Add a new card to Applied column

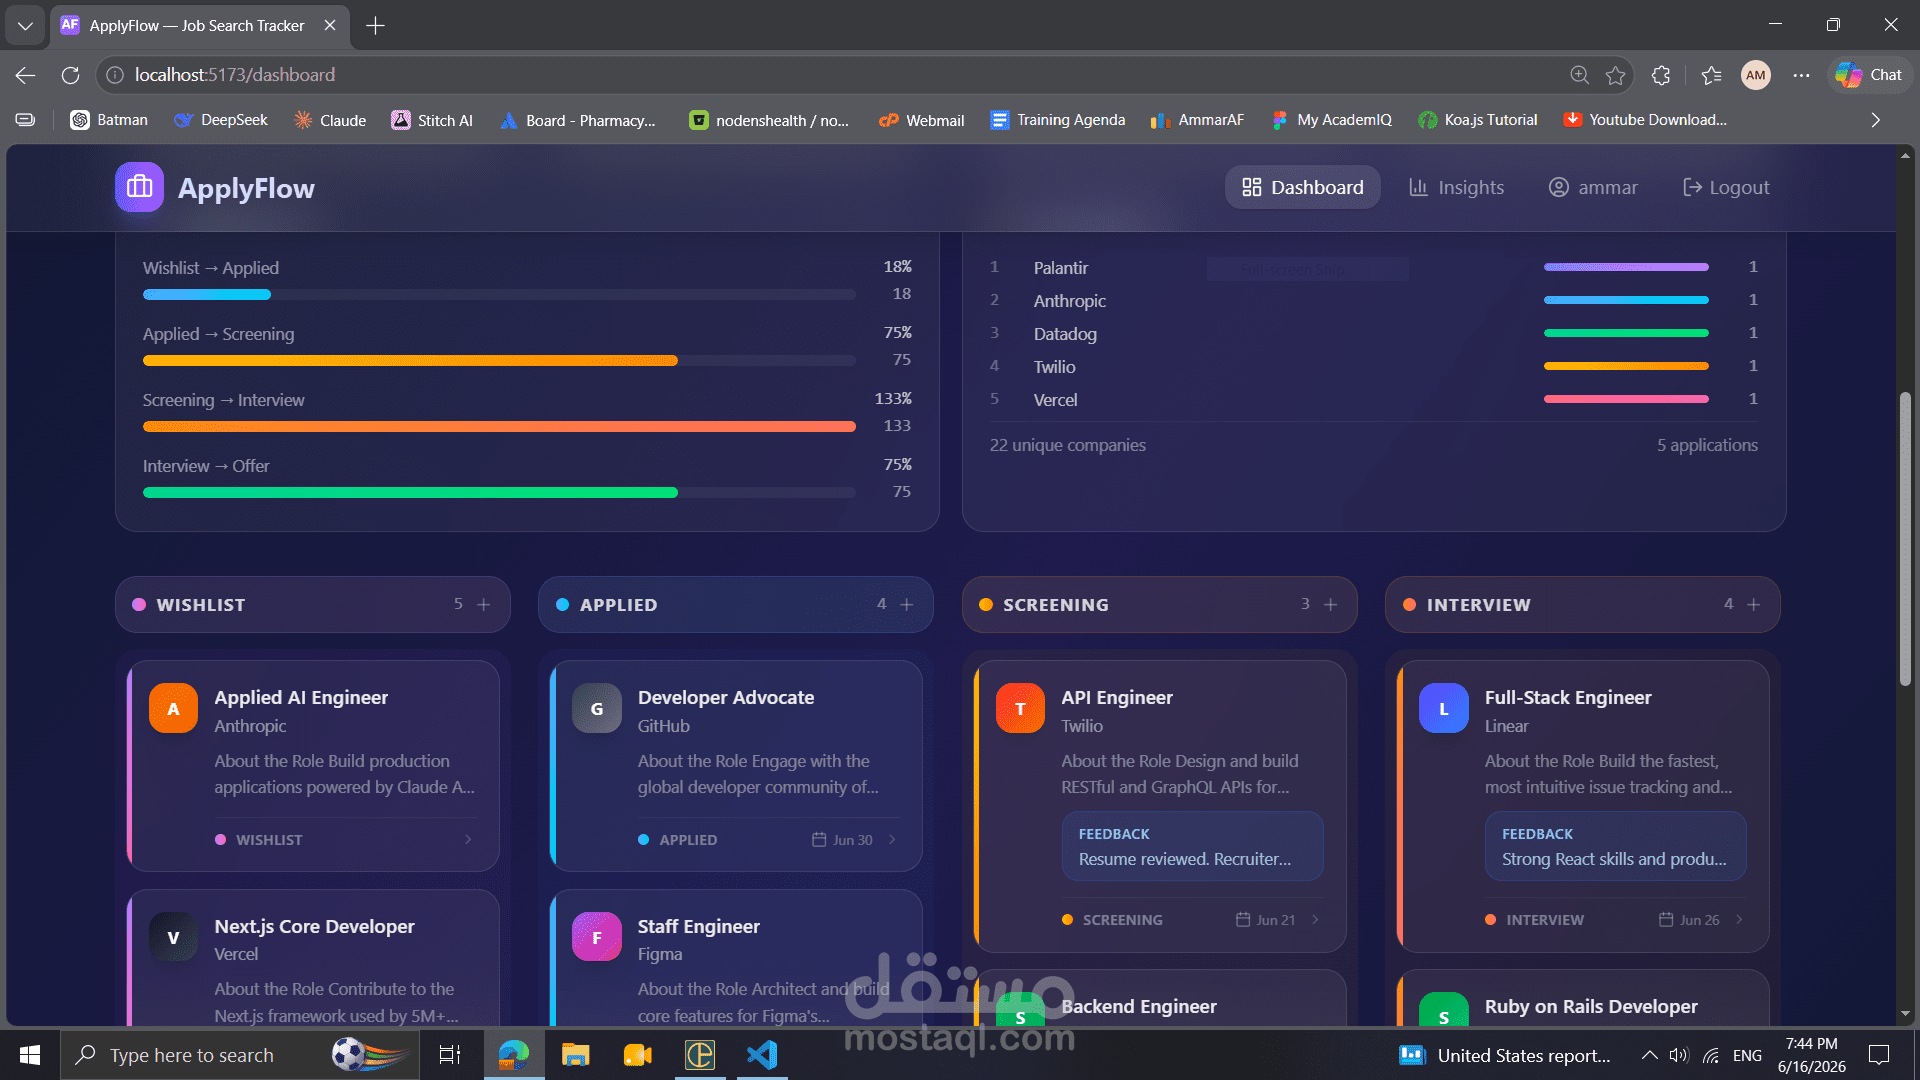click(907, 605)
